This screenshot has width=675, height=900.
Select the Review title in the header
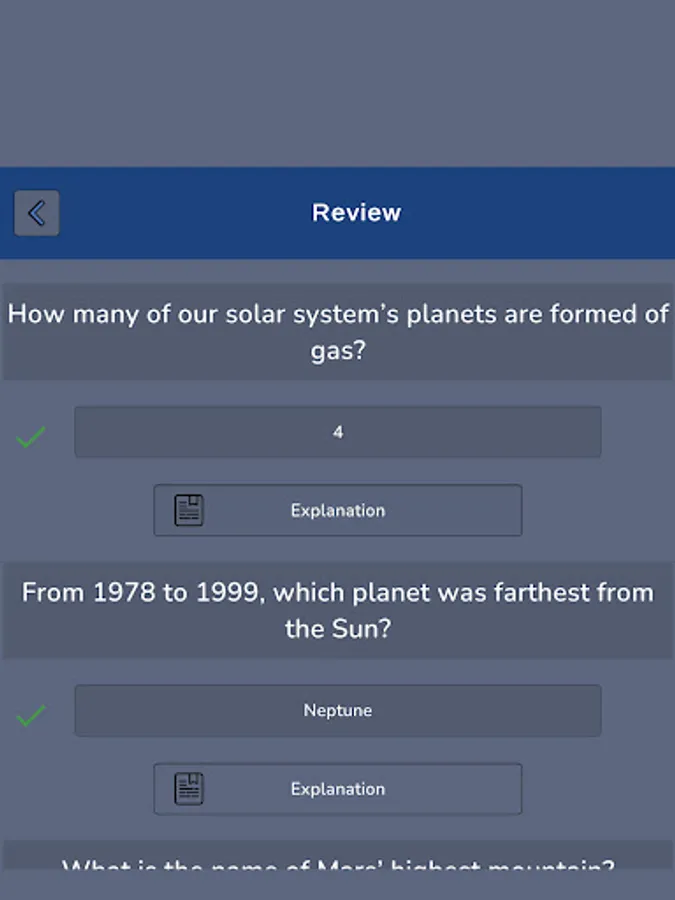pos(356,212)
